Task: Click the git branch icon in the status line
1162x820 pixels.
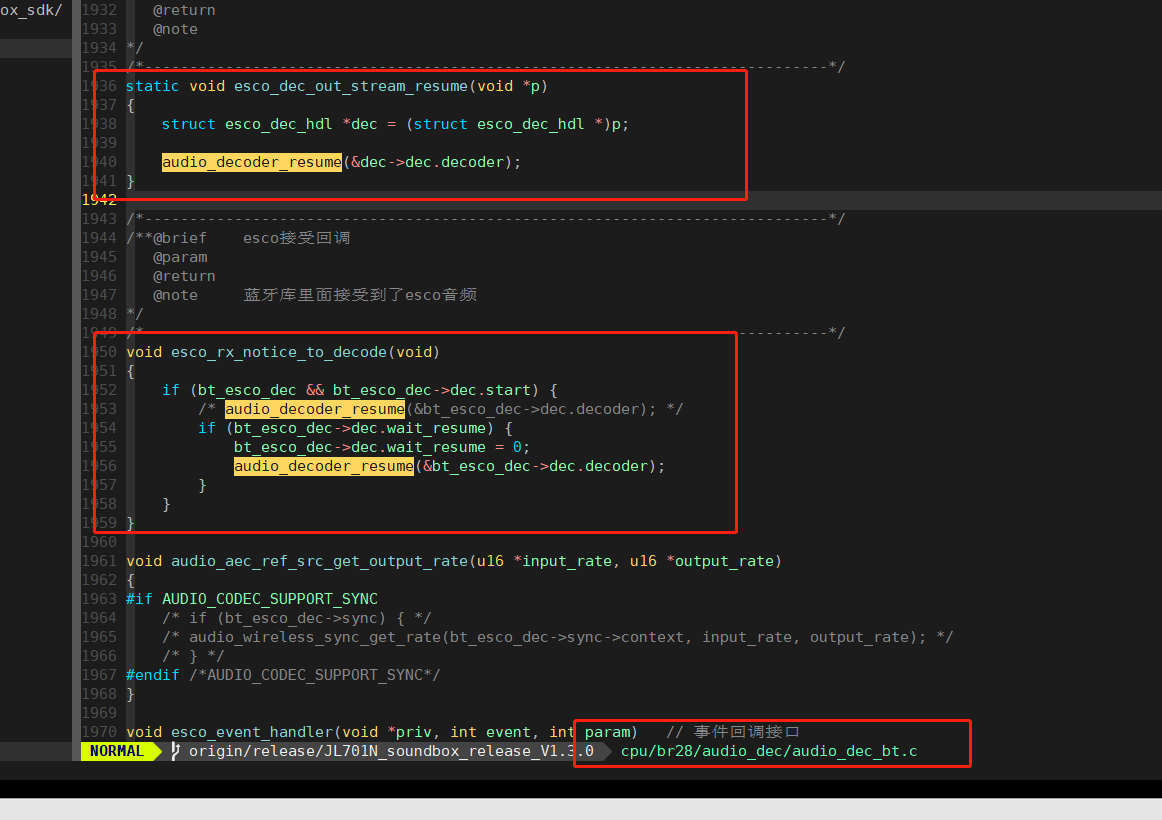Action: [x=176, y=751]
